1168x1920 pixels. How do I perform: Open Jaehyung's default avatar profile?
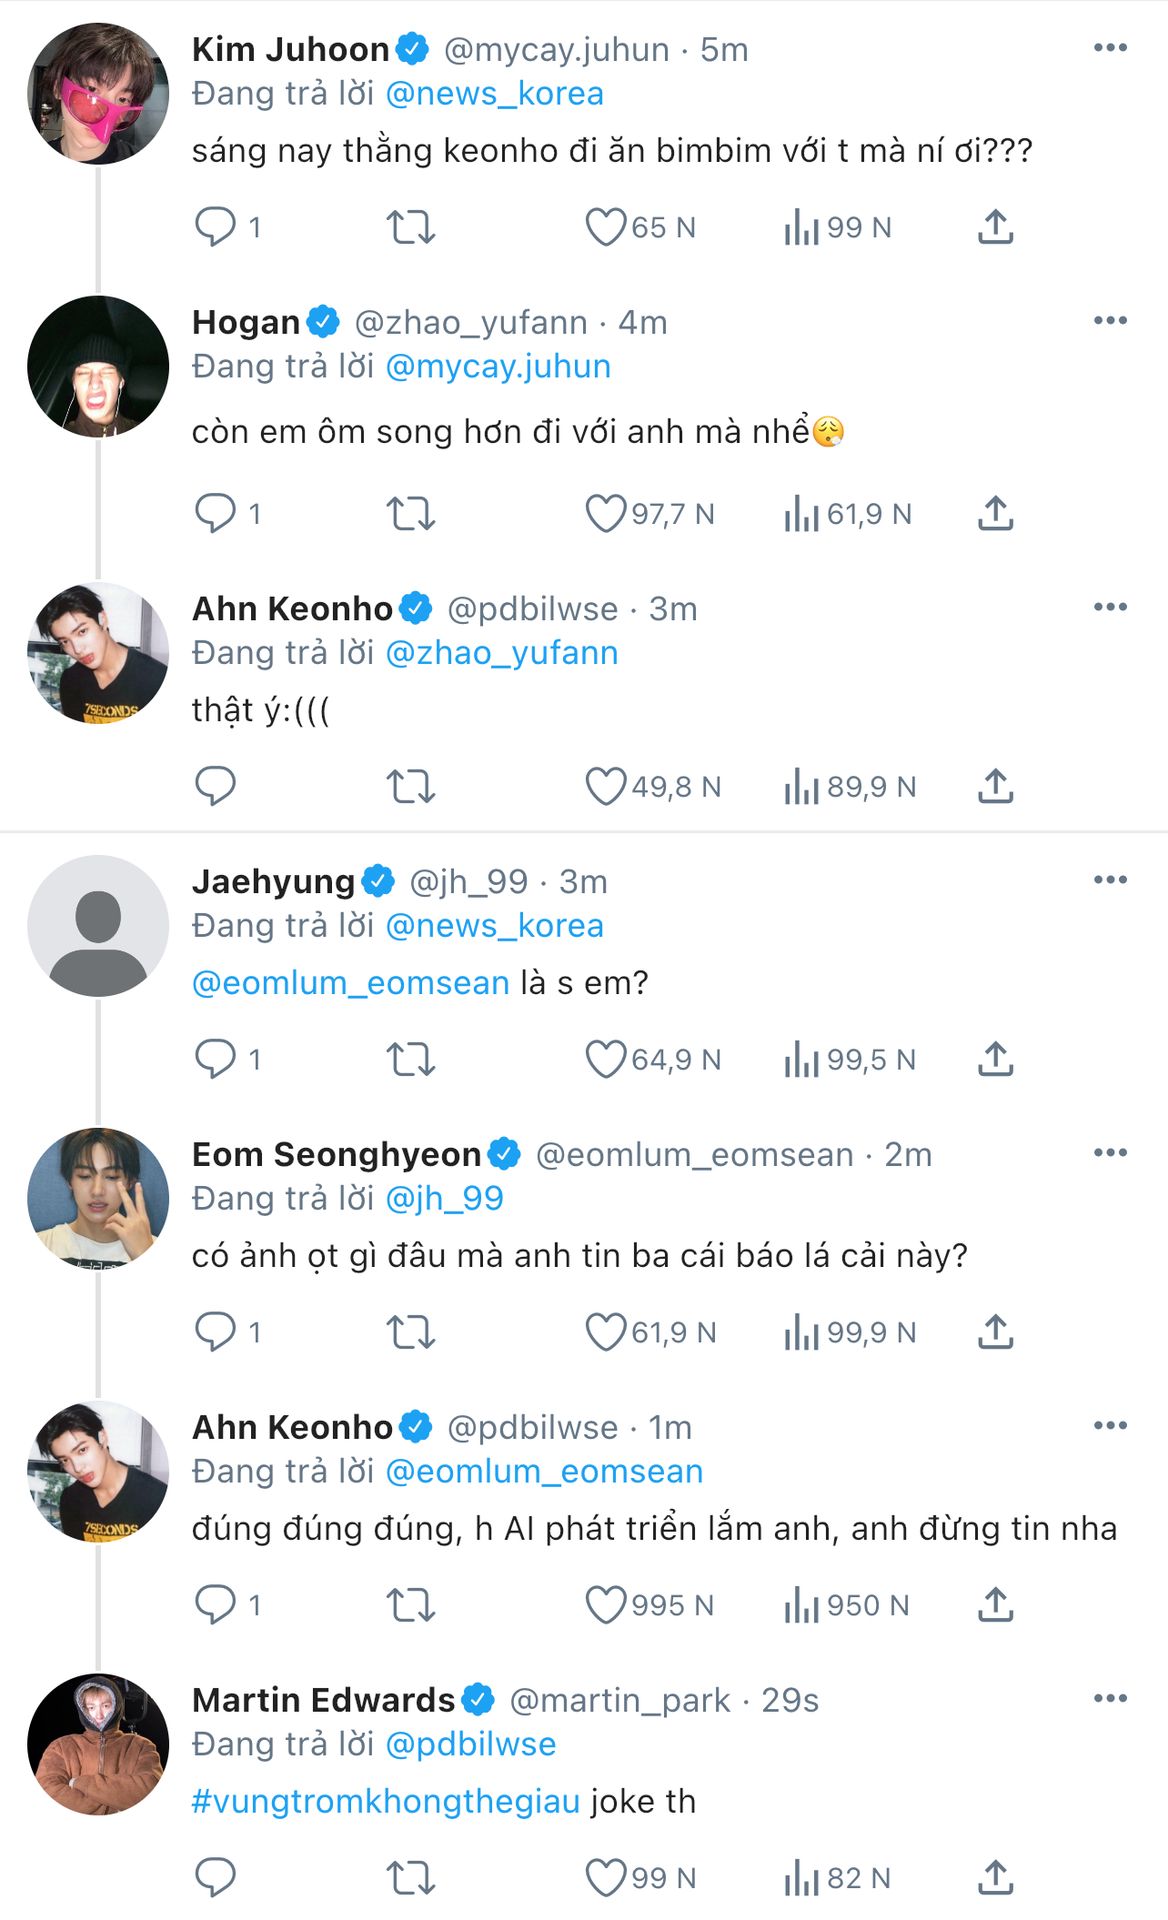pos(98,925)
